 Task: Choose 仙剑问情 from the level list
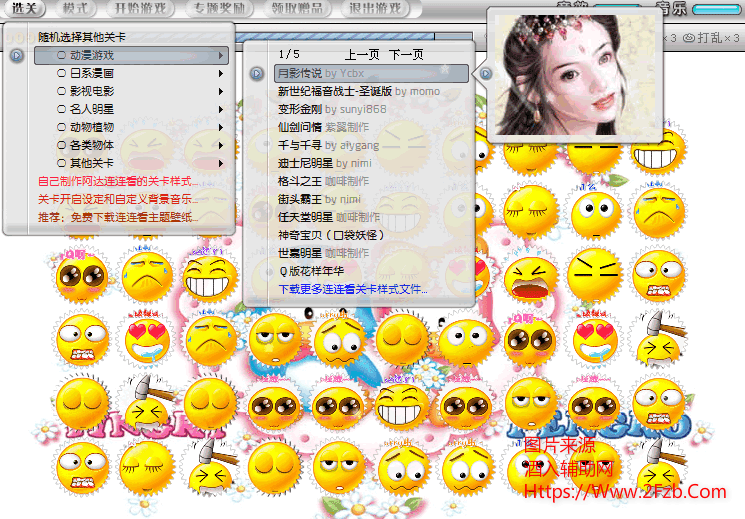point(298,128)
